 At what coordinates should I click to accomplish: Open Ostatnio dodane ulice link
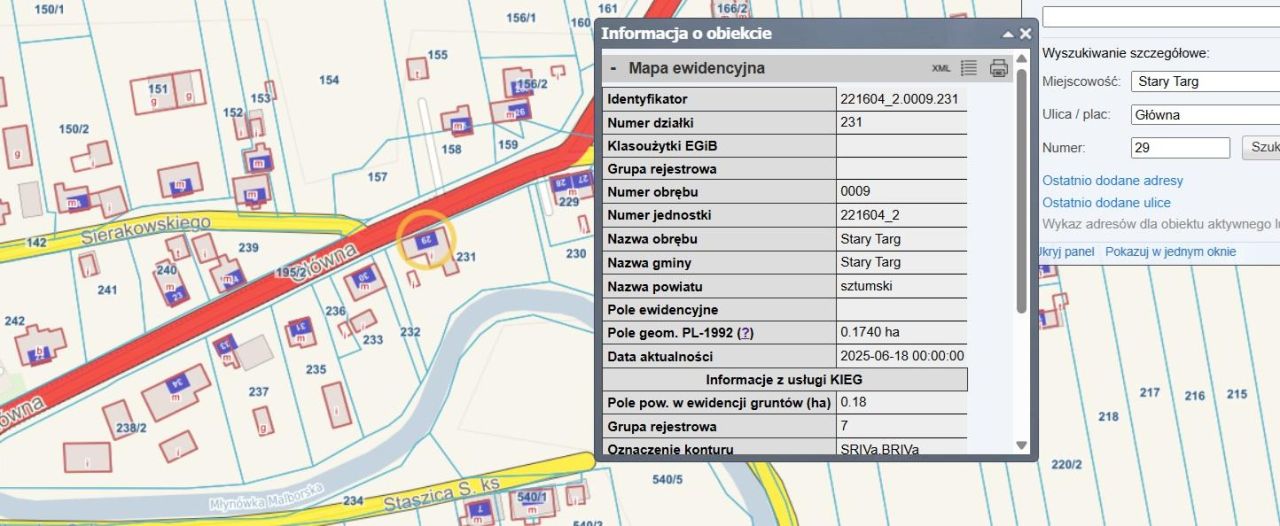coord(1106,203)
